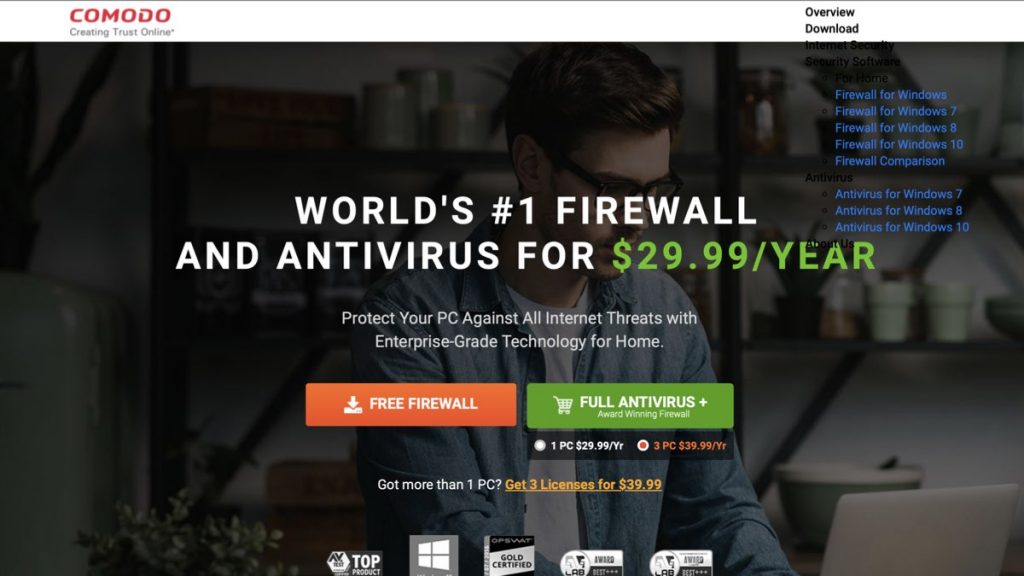The image size is (1024, 576).
Task: Select the 1 PC $29.99/Yr radio option
Action: [539, 445]
